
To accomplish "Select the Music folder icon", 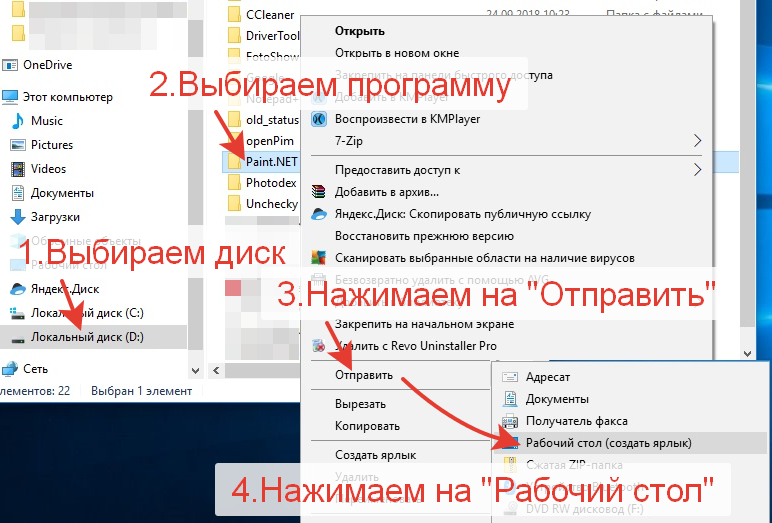I will (18, 121).
